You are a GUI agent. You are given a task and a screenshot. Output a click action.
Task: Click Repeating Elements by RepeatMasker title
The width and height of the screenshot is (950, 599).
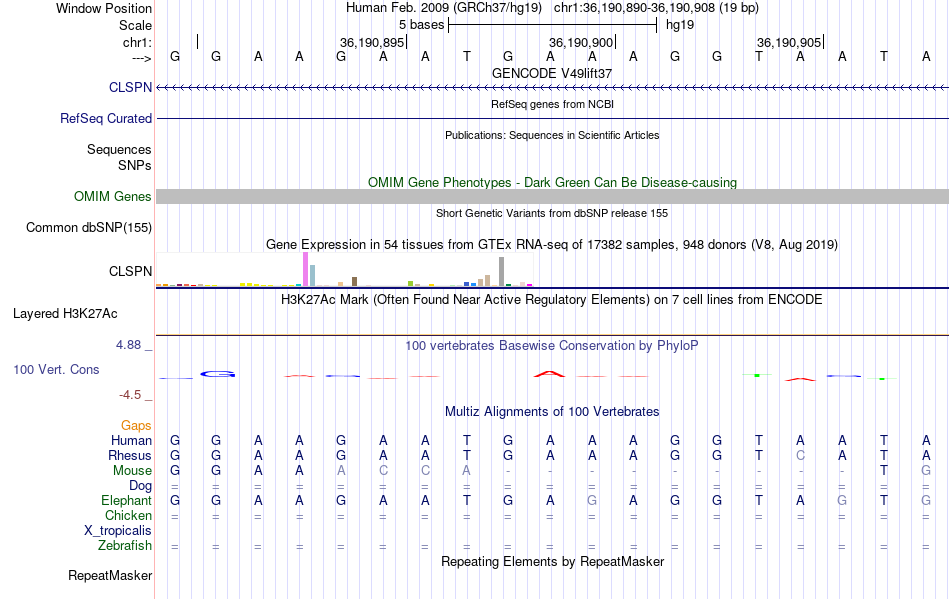(x=552, y=561)
